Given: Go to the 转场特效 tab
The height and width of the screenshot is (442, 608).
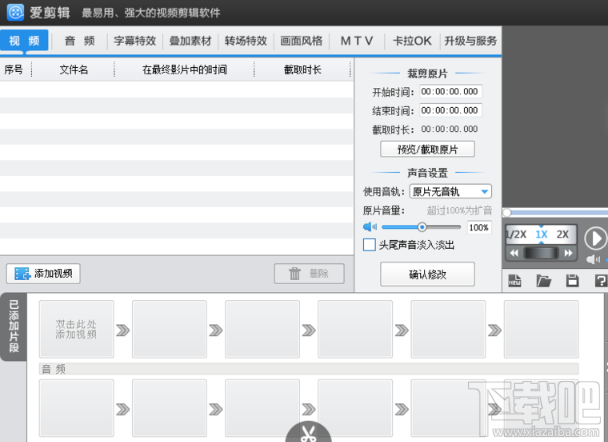Looking at the screenshot, I should 245,41.
